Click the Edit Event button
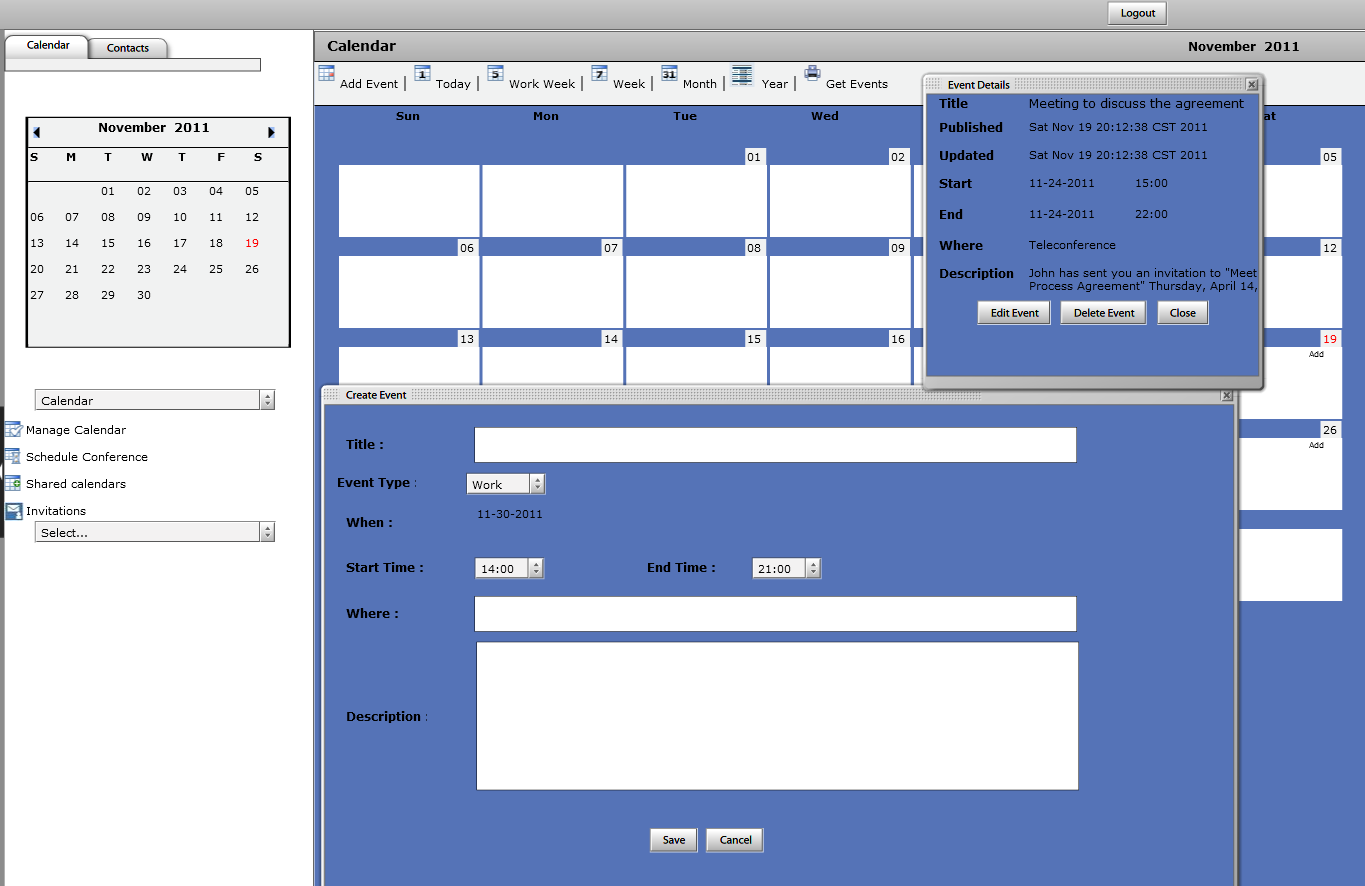This screenshot has width=1365, height=886. tap(1014, 313)
